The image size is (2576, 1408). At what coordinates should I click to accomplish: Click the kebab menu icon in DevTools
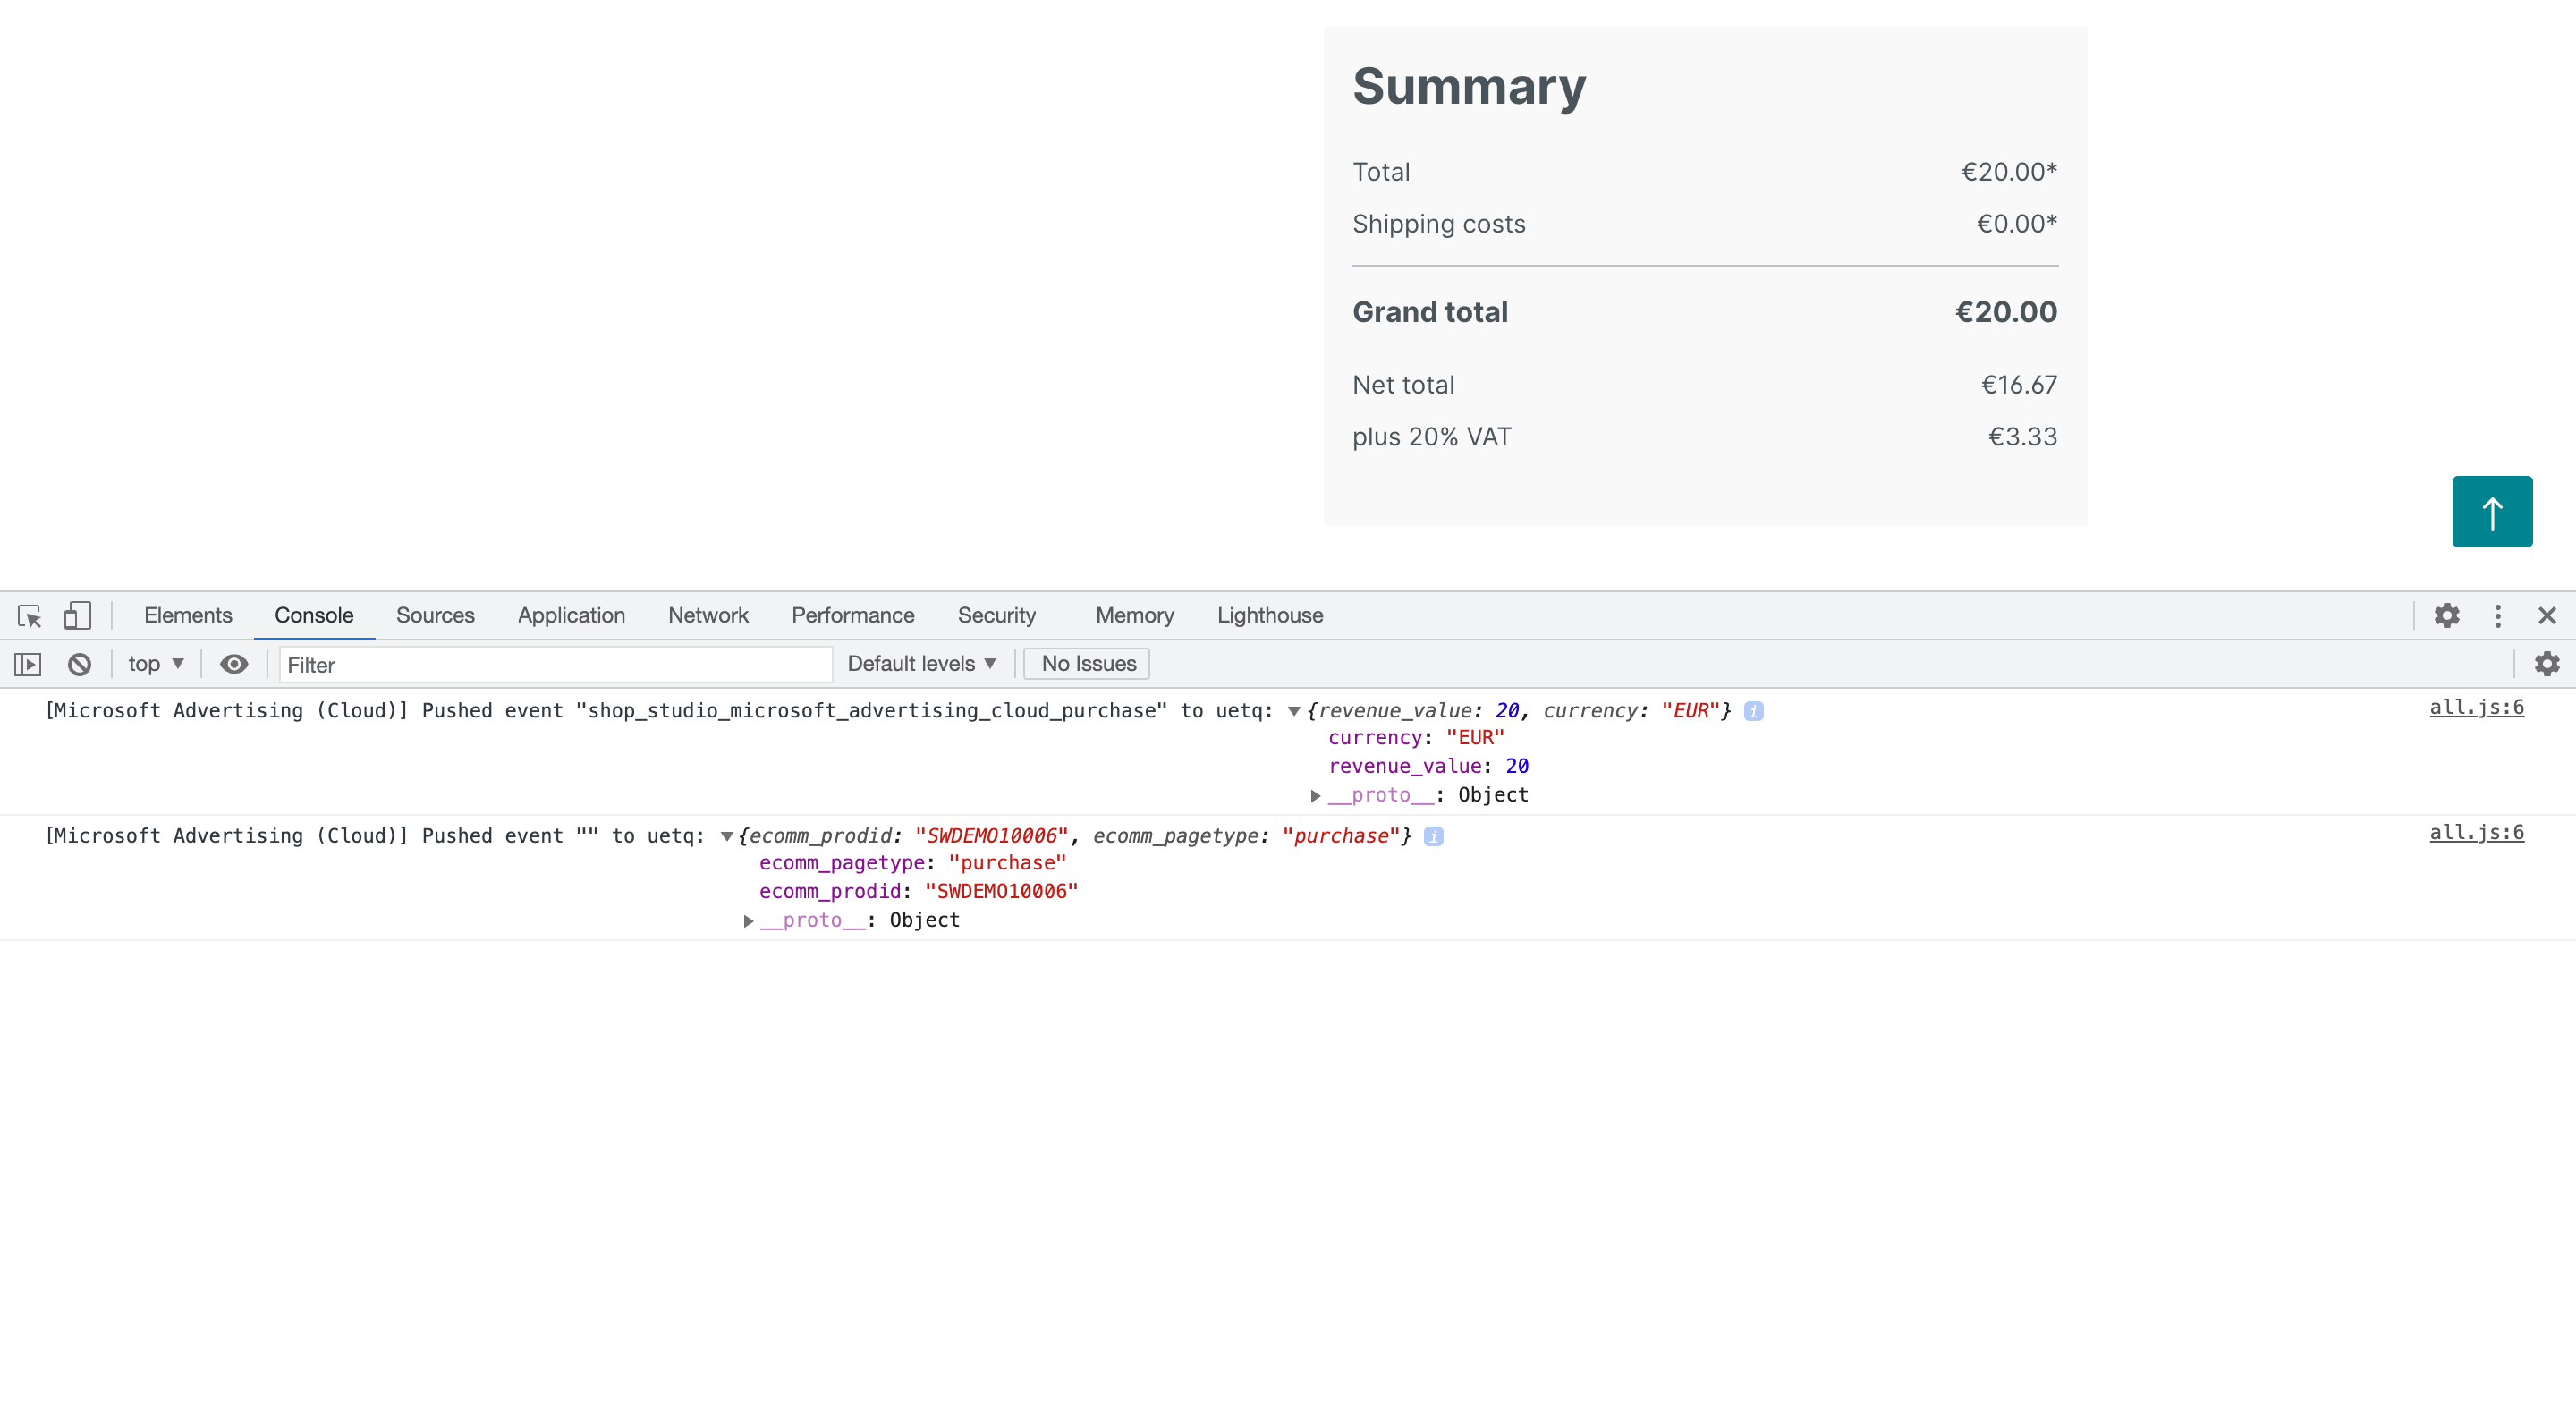click(x=2496, y=615)
